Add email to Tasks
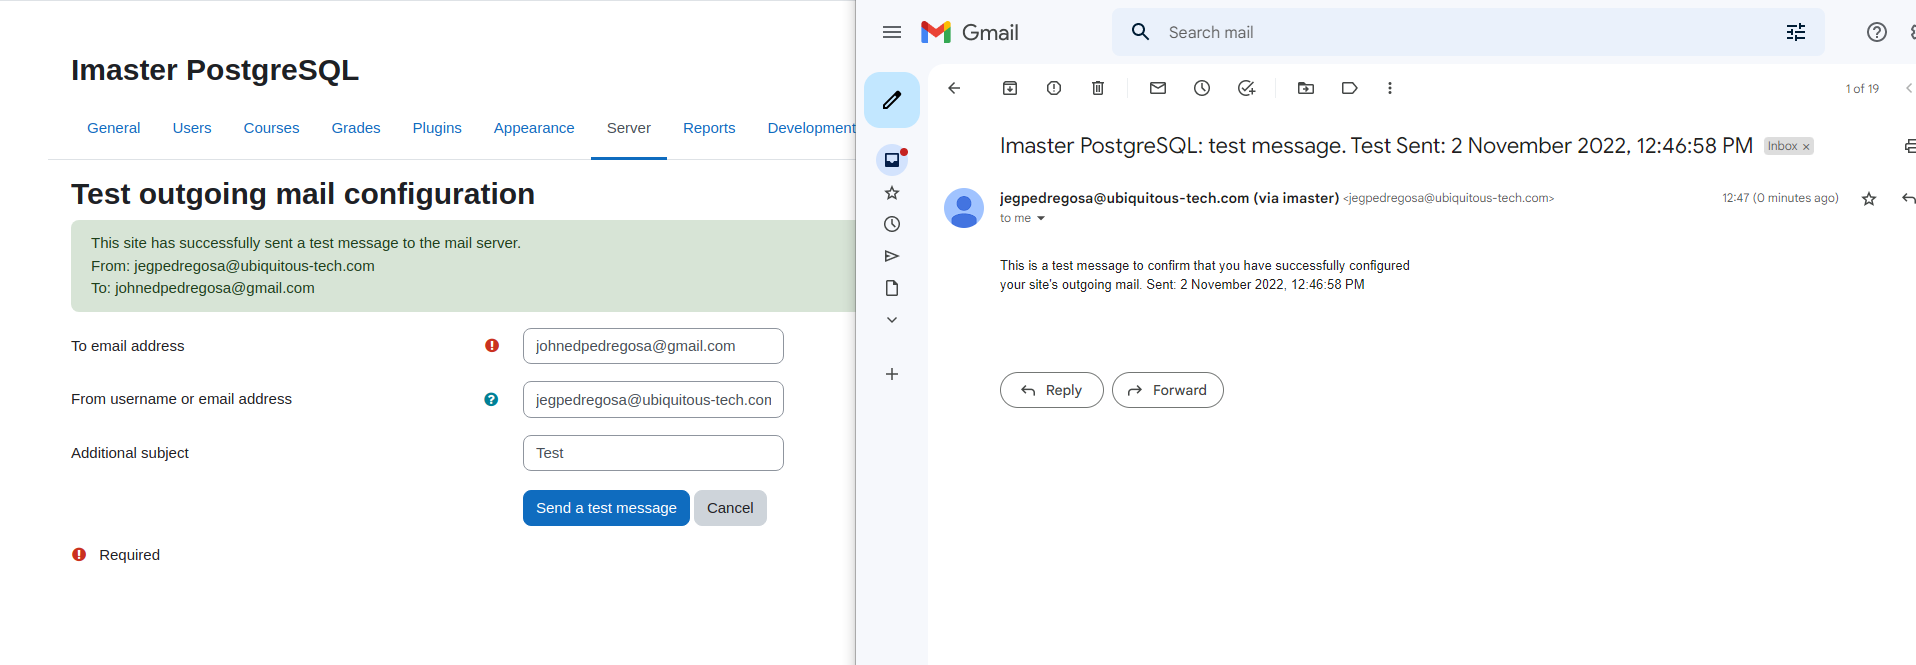The image size is (1916, 665). coord(1246,88)
